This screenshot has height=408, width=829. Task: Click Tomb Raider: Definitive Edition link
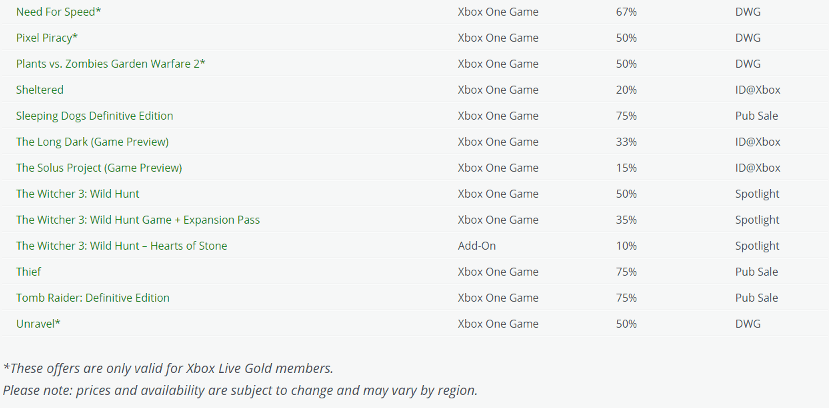[92, 298]
